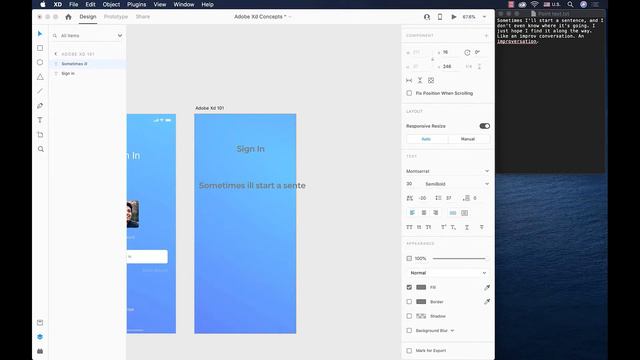Toggle Responsive Resize switch
The height and width of the screenshot is (360, 640).
tap(484, 126)
